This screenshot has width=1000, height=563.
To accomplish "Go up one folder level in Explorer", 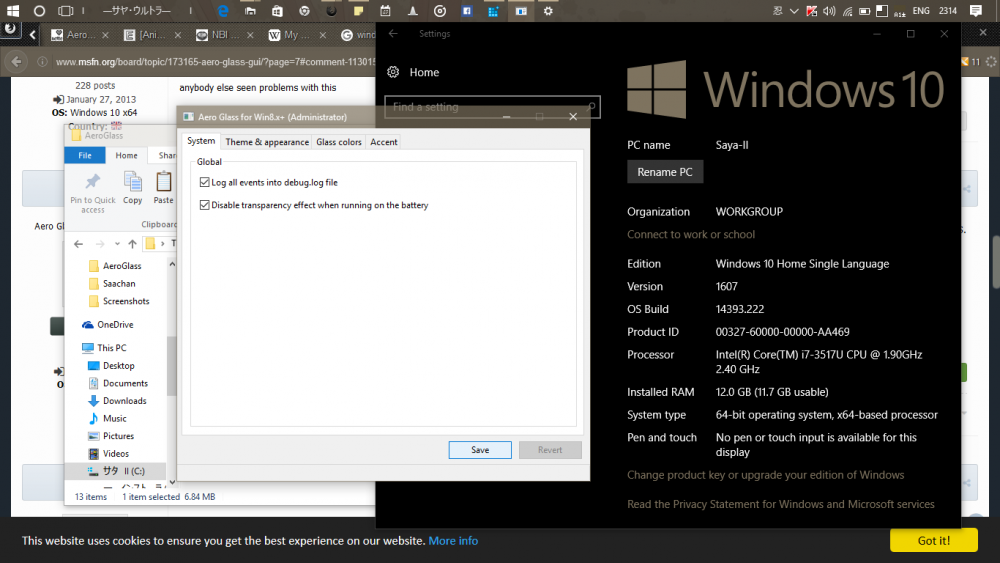I will pos(132,244).
